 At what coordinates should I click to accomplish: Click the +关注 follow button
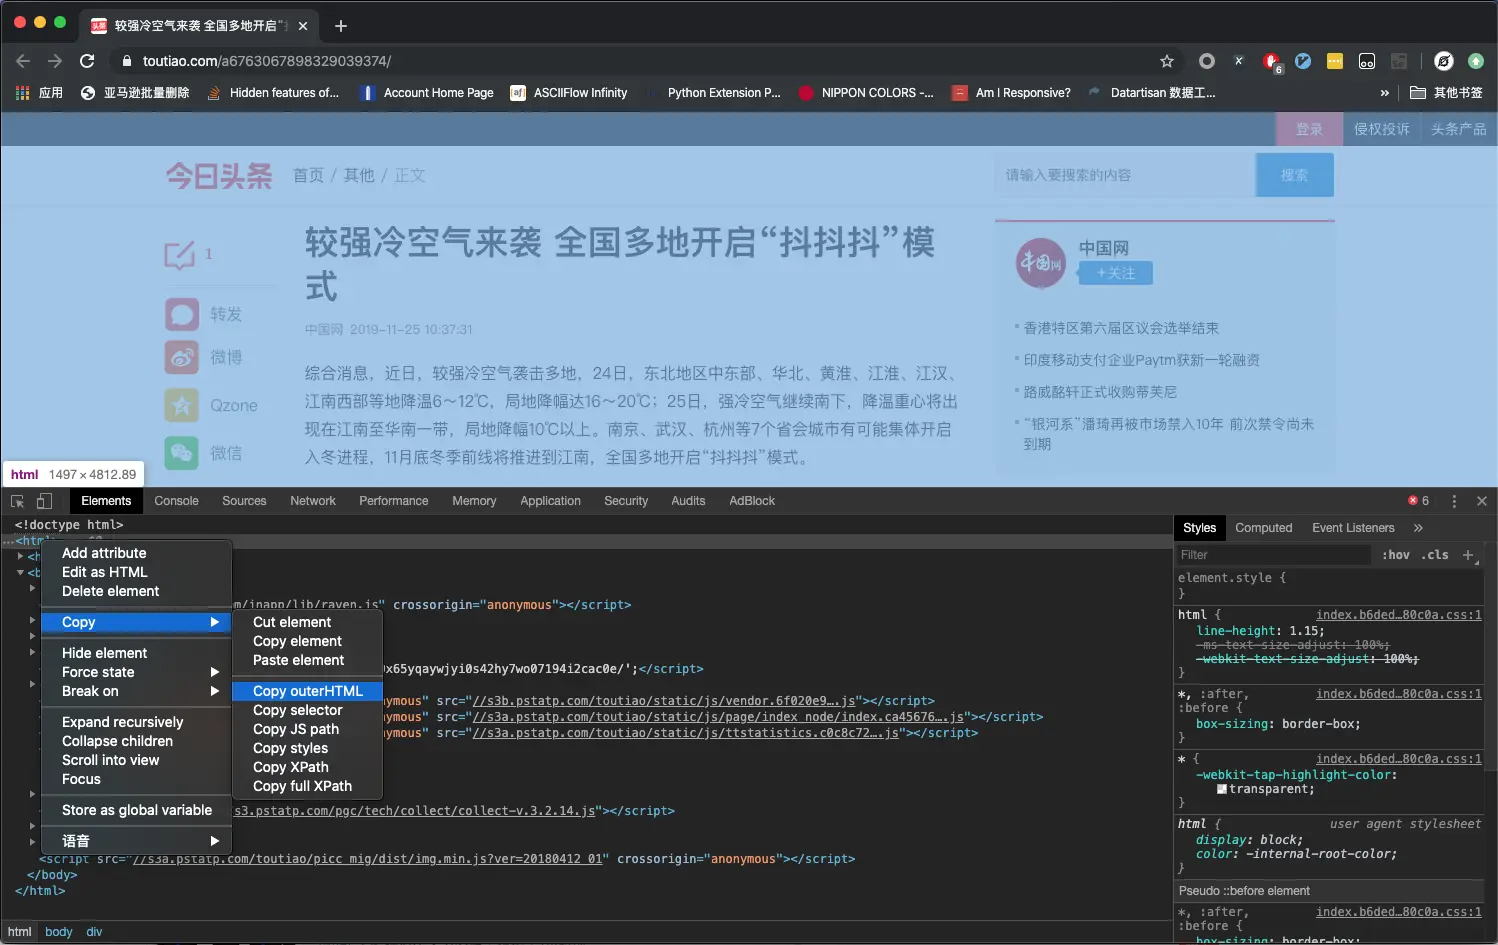tap(1116, 273)
